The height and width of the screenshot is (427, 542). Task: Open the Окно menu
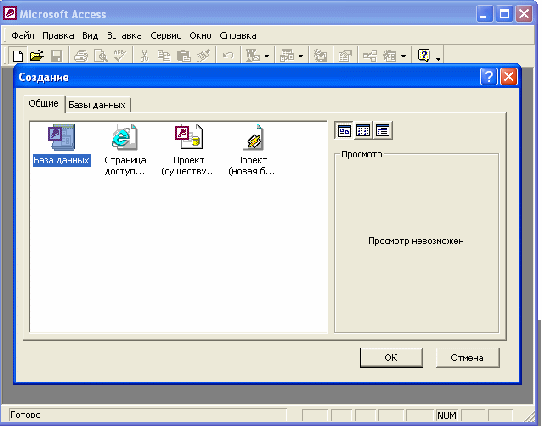tap(200, 36)
